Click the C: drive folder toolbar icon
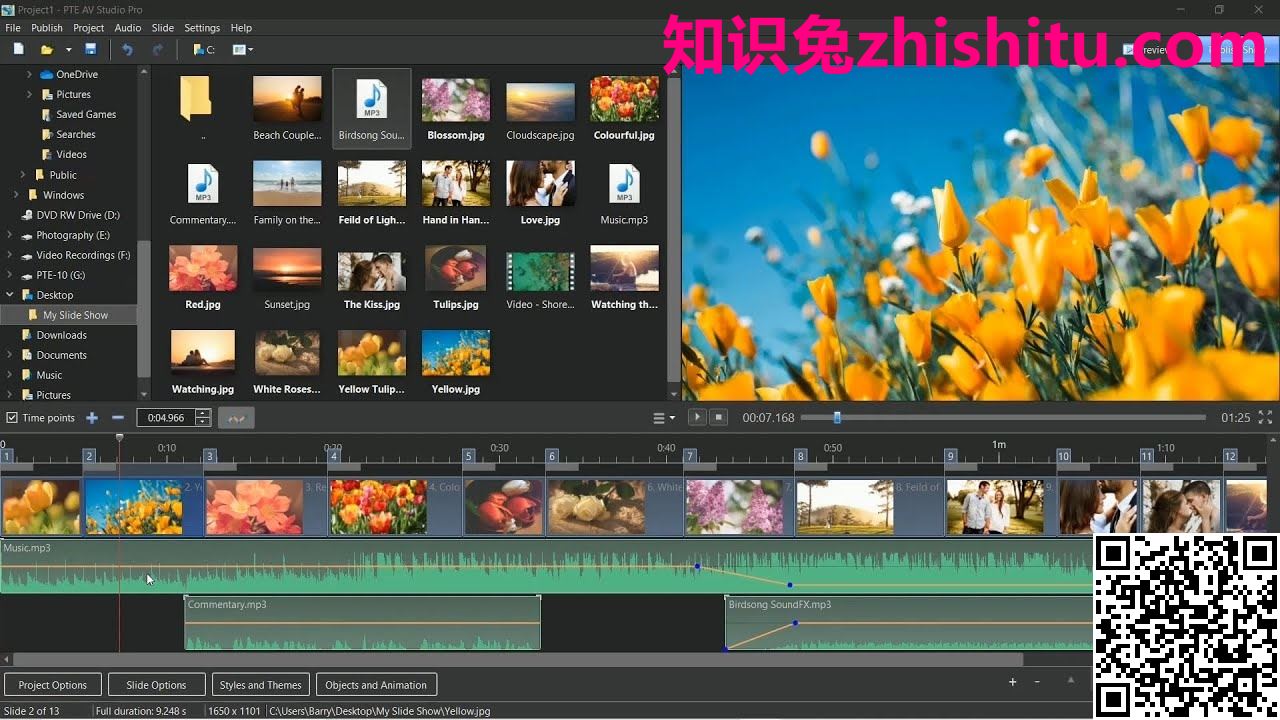Screen dimensions: 1280x720 [x=204, y=49]
